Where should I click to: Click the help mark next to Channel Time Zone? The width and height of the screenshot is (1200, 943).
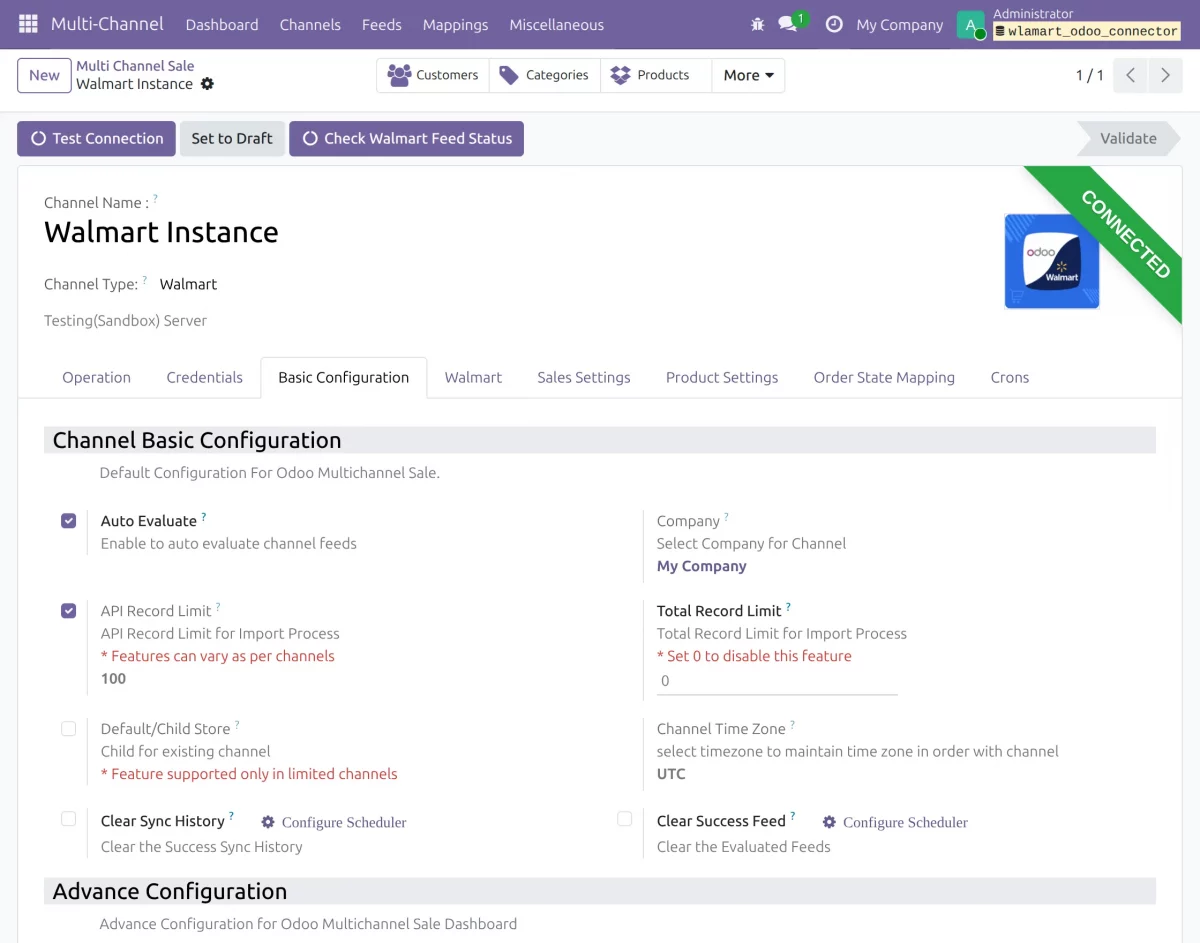point(792,724)
